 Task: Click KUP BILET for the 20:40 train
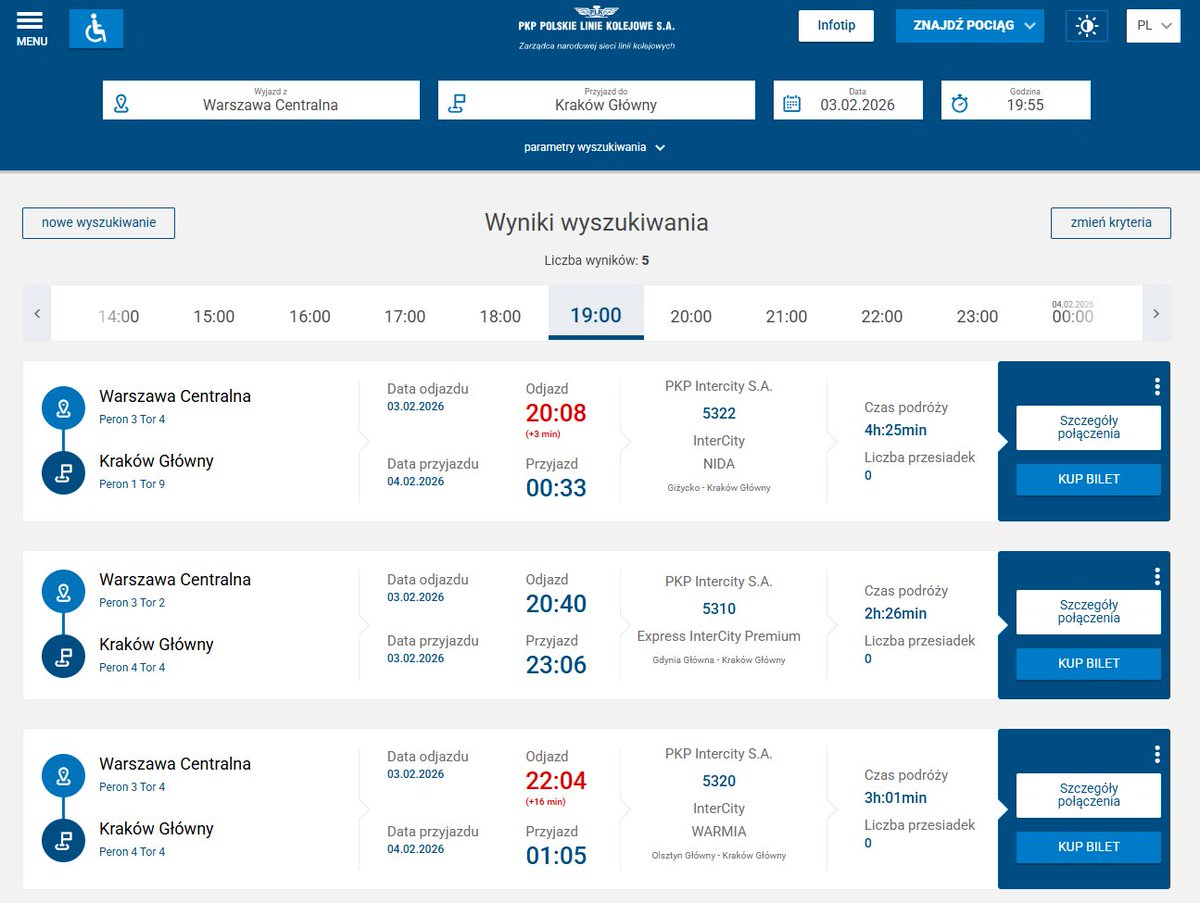coord(1089,663)
